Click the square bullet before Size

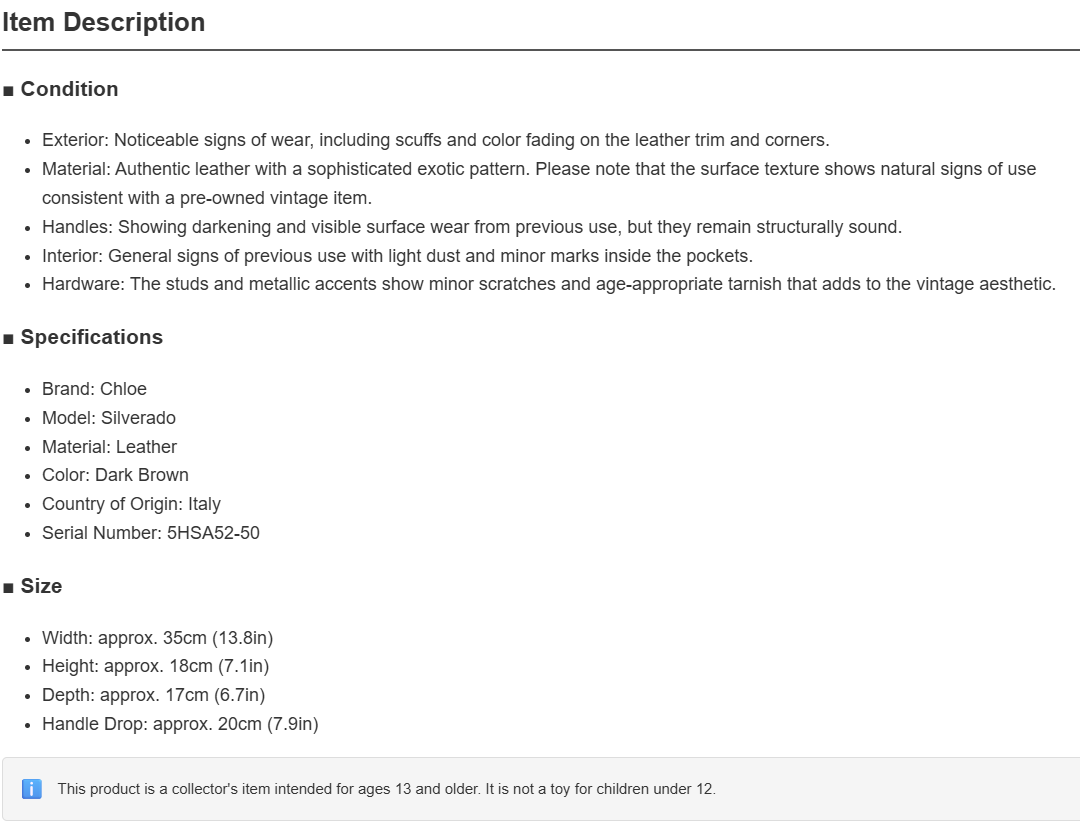coord(8,588)
